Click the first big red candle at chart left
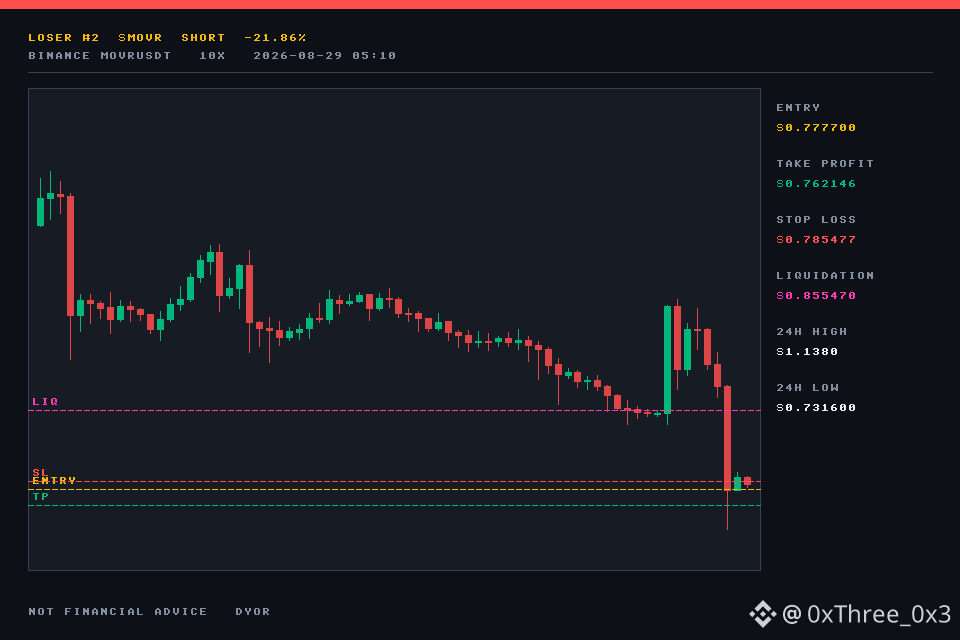The image size is (960, 640). tap(70, 256)
